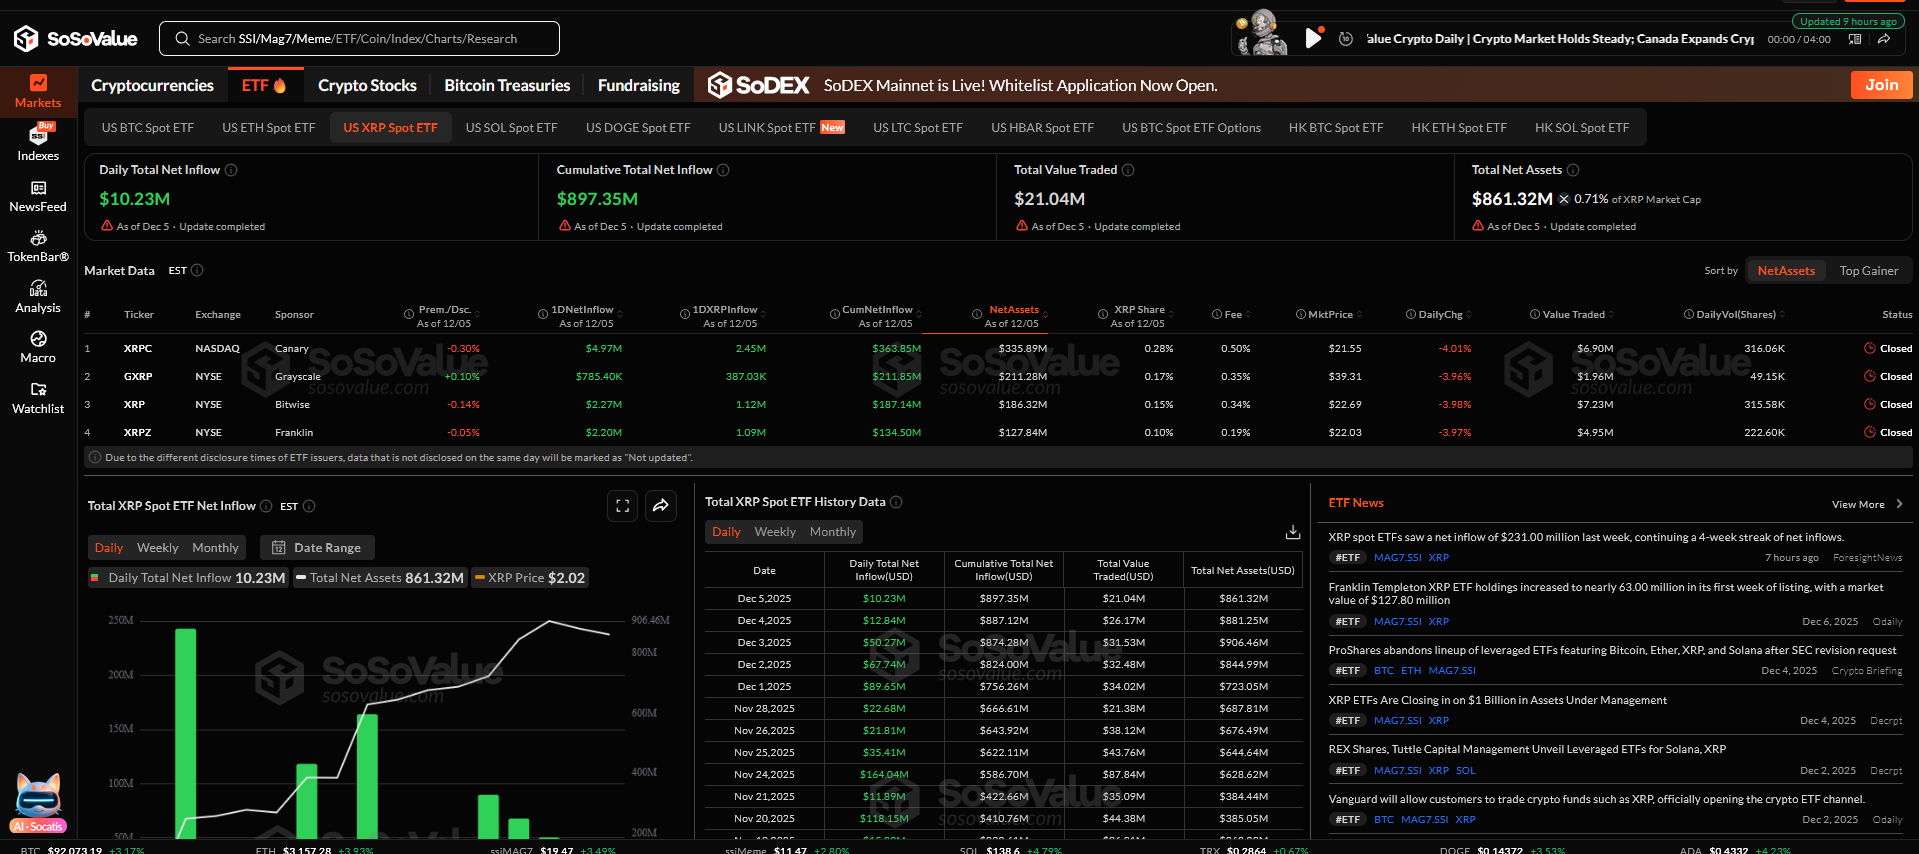Open the Analysis sidebar section
This screenshot has width=1919, height=854.
[x=38, y=297]
